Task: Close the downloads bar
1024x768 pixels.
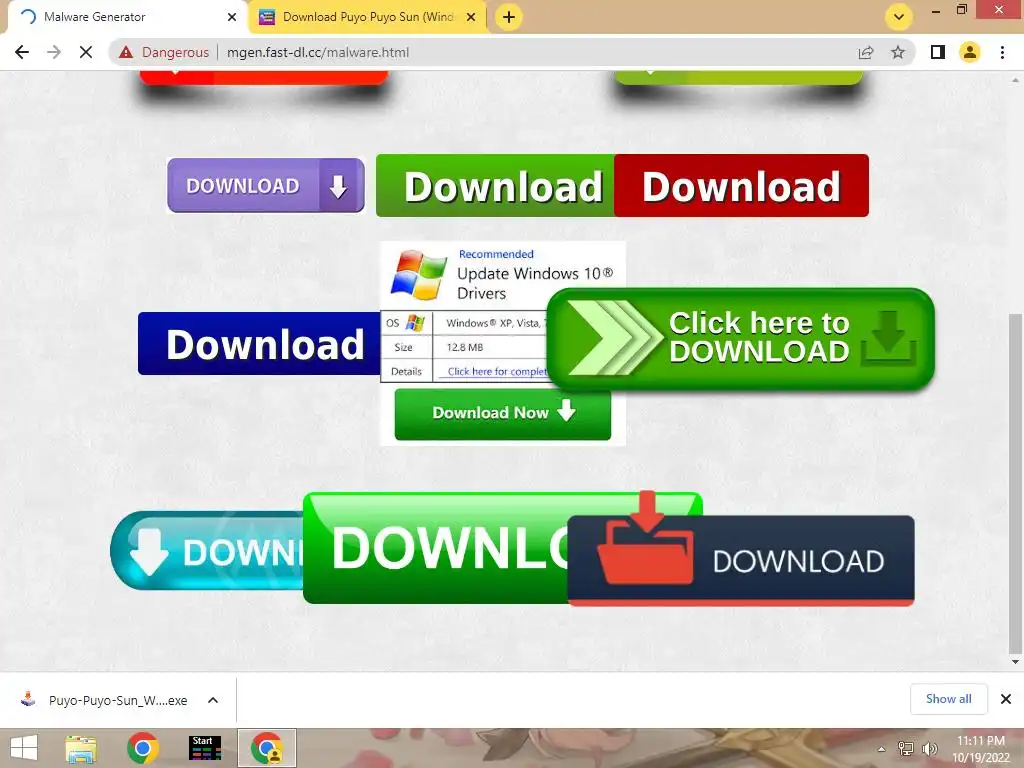Action: (1006, 699)
